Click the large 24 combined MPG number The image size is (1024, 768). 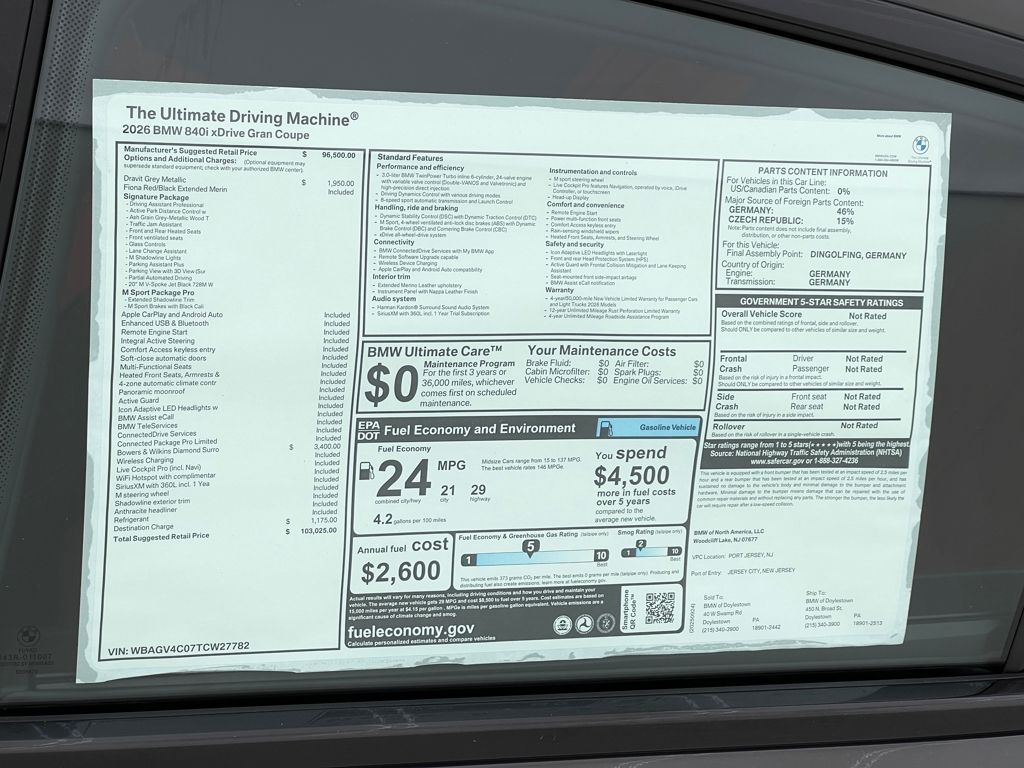click(404, 478)
